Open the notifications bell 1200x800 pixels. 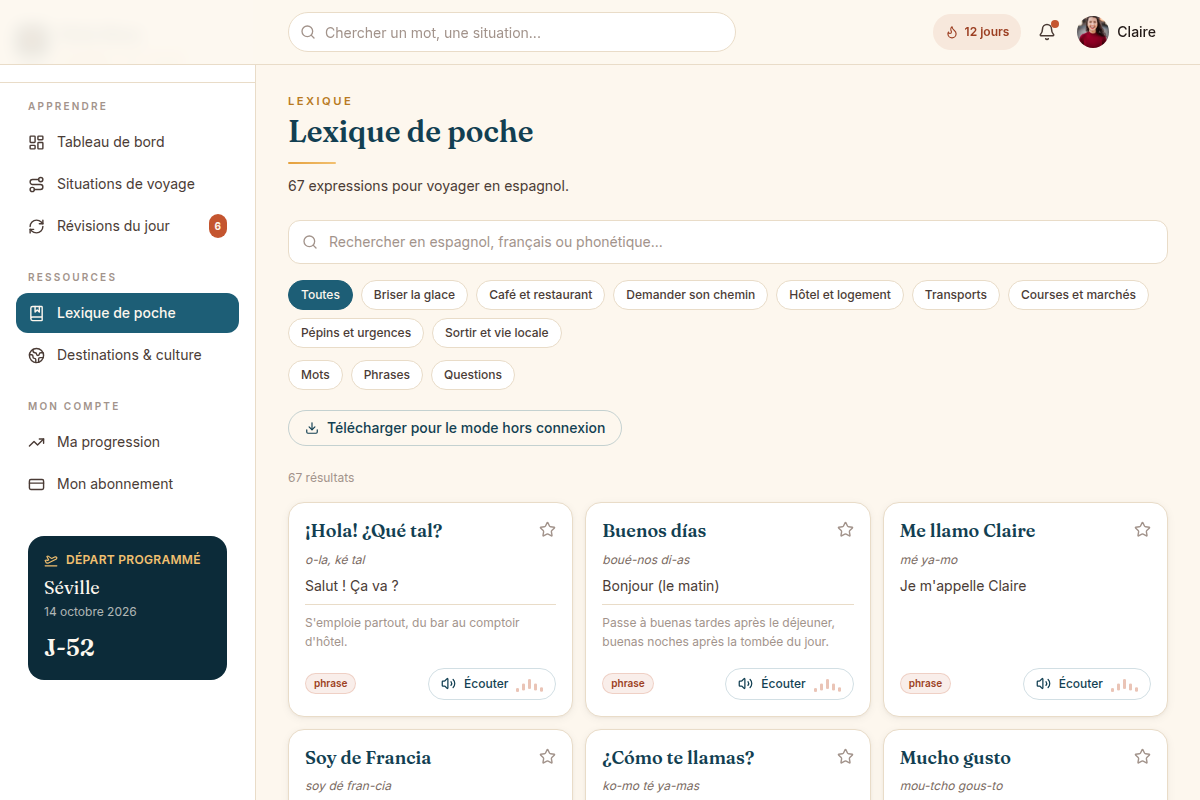click(1047, 32)
